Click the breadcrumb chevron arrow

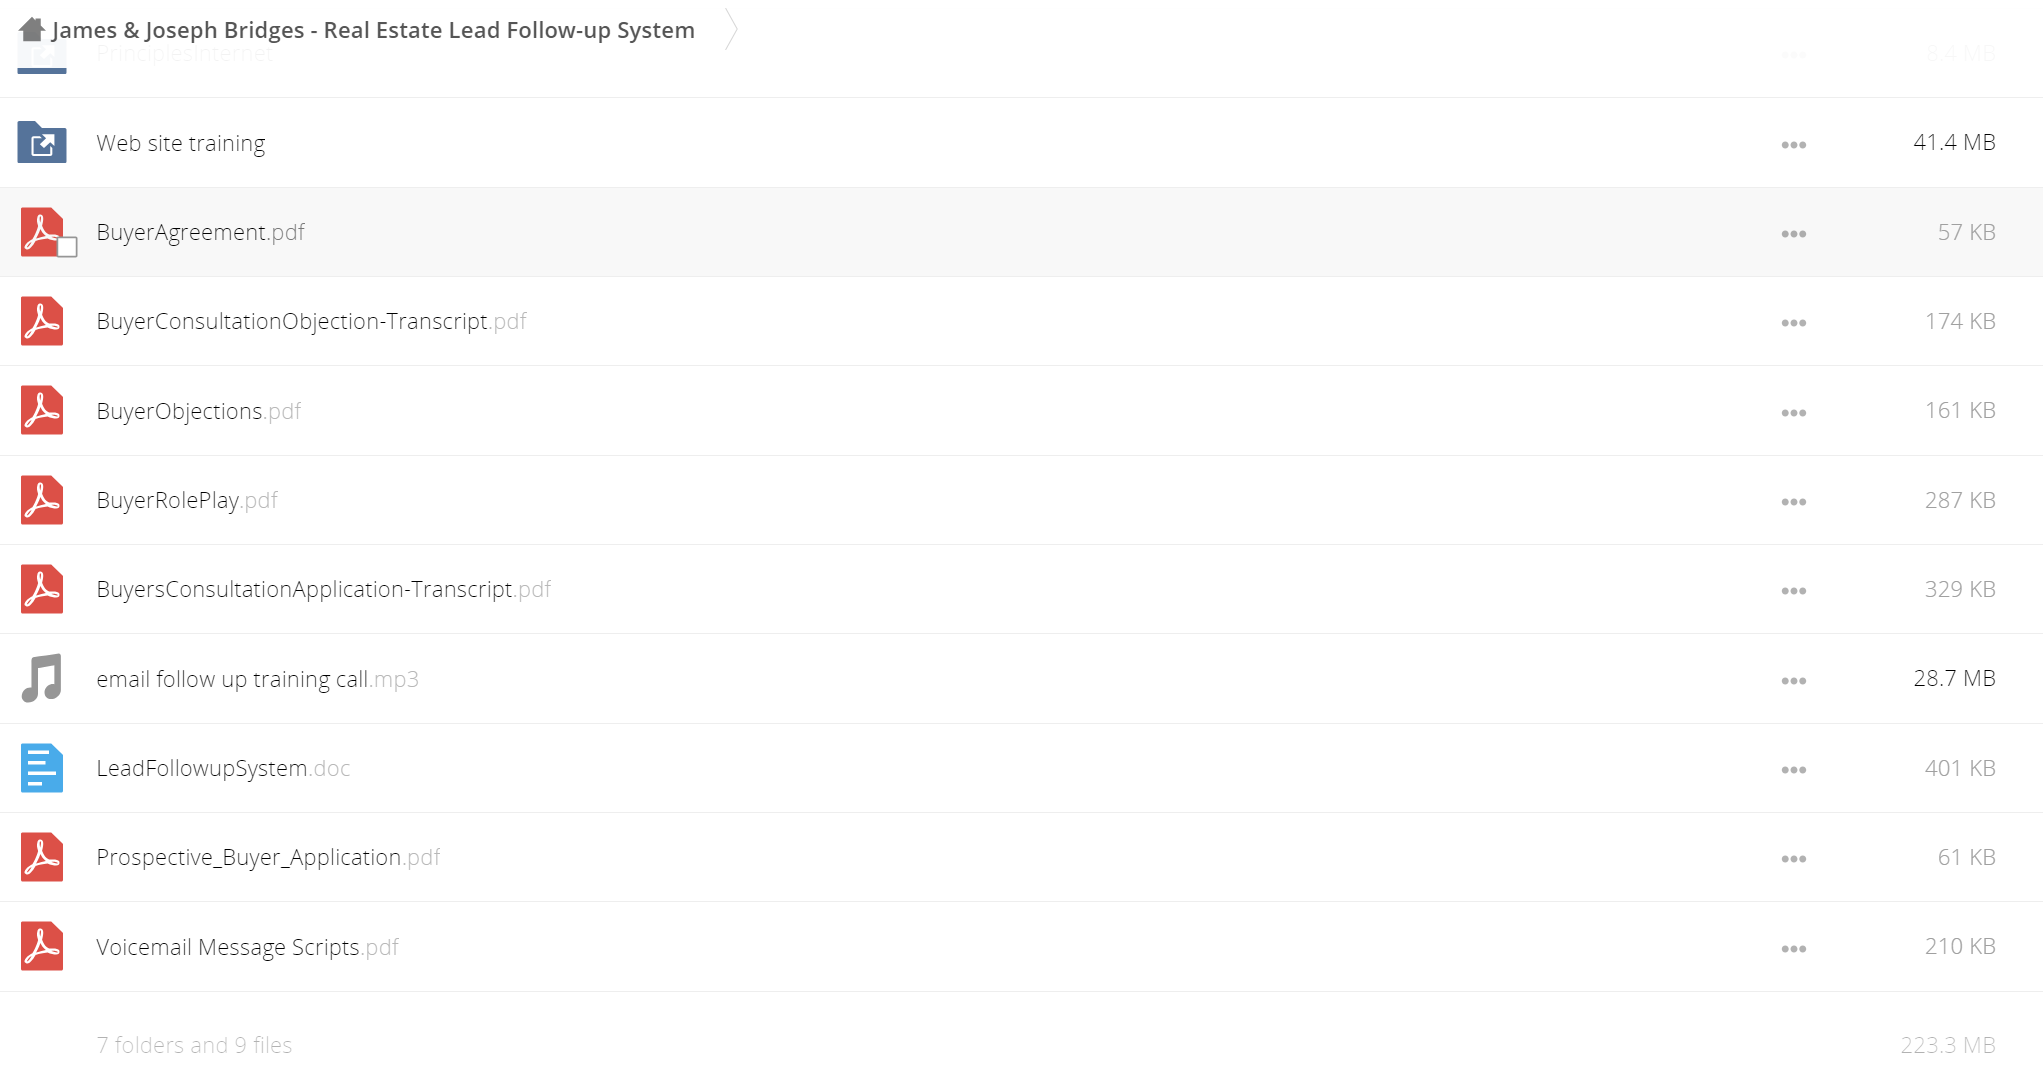coord(731,29)
